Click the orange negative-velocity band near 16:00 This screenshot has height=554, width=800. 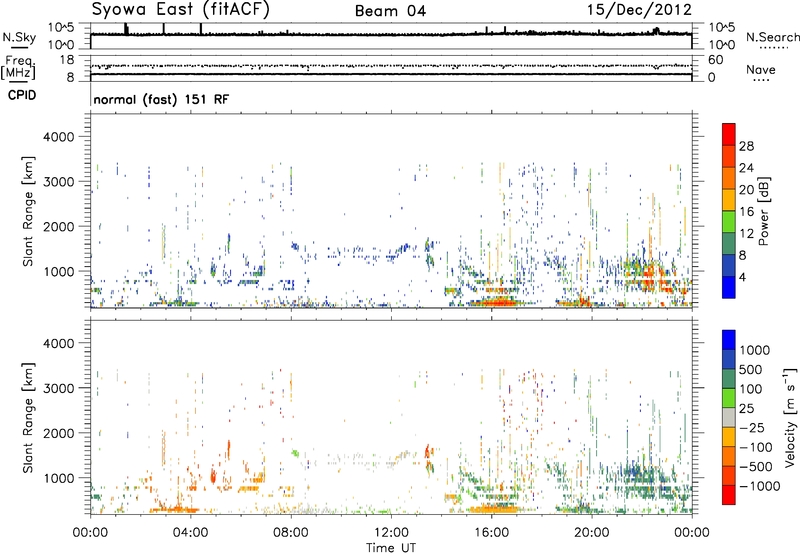click(x=494, y=509)
